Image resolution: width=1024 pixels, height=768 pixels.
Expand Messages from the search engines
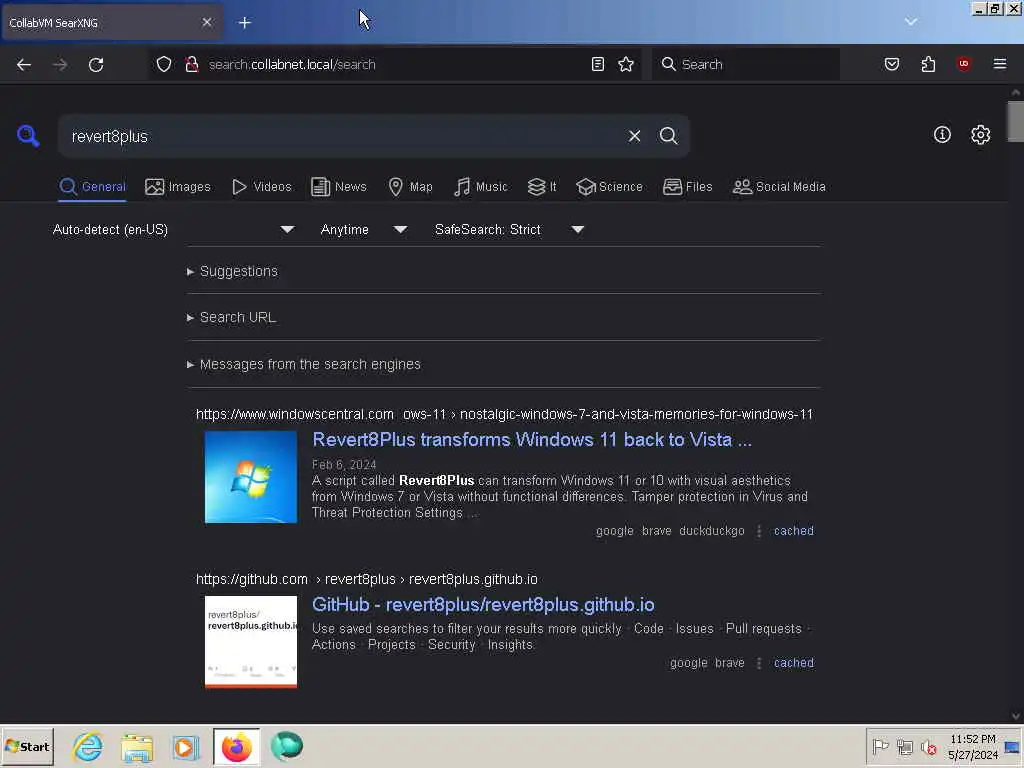tap(304, 364)
